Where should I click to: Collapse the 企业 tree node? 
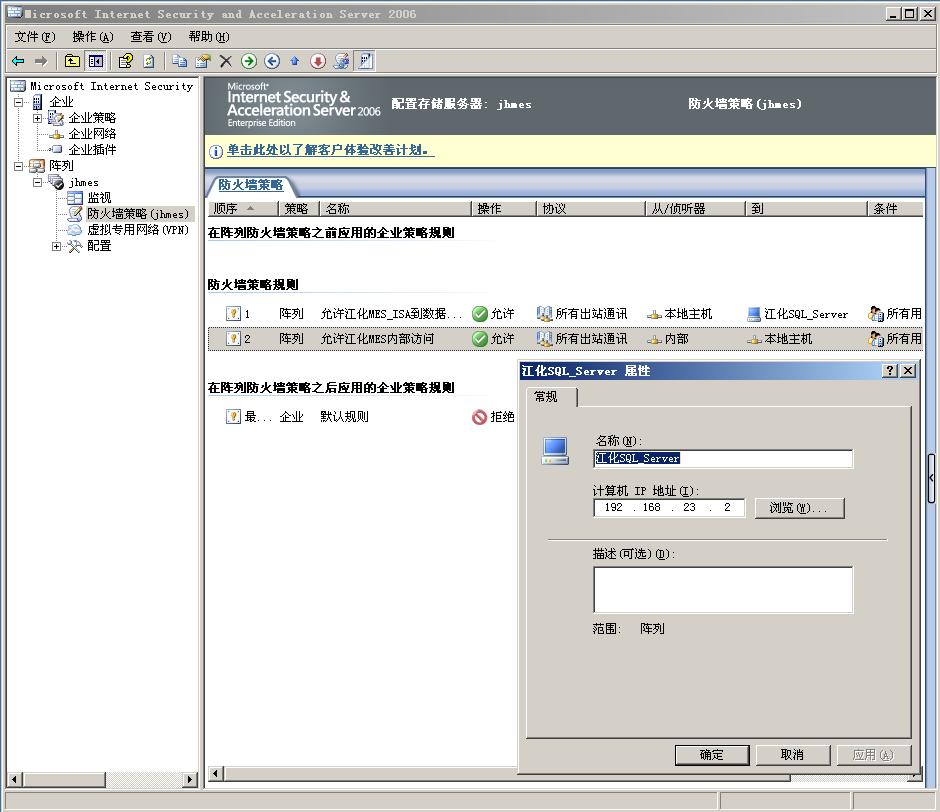19,102
